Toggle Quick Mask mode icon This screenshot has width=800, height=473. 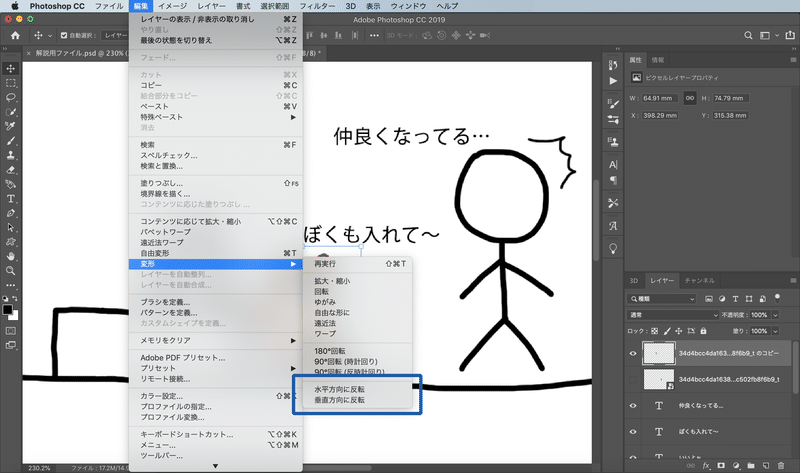(11, 331)
